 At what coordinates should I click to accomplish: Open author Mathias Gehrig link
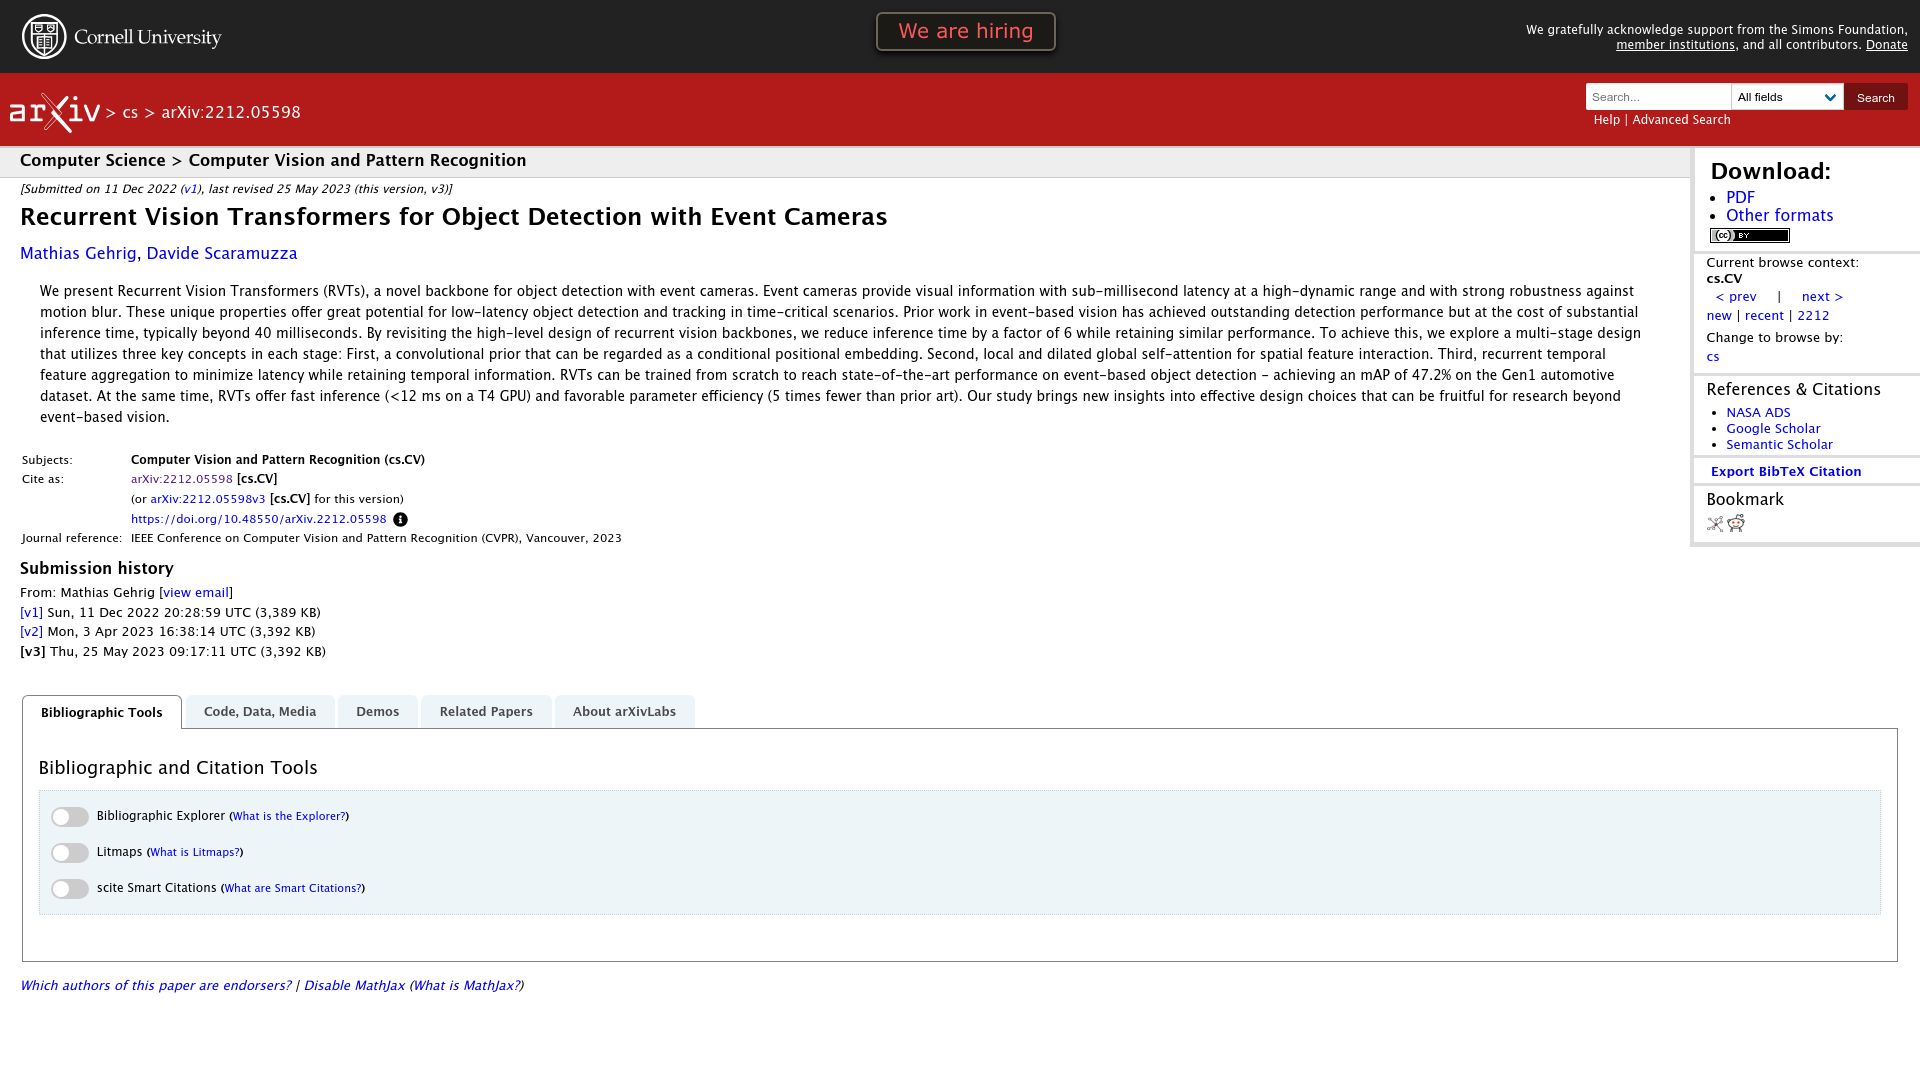coord(78,254)
